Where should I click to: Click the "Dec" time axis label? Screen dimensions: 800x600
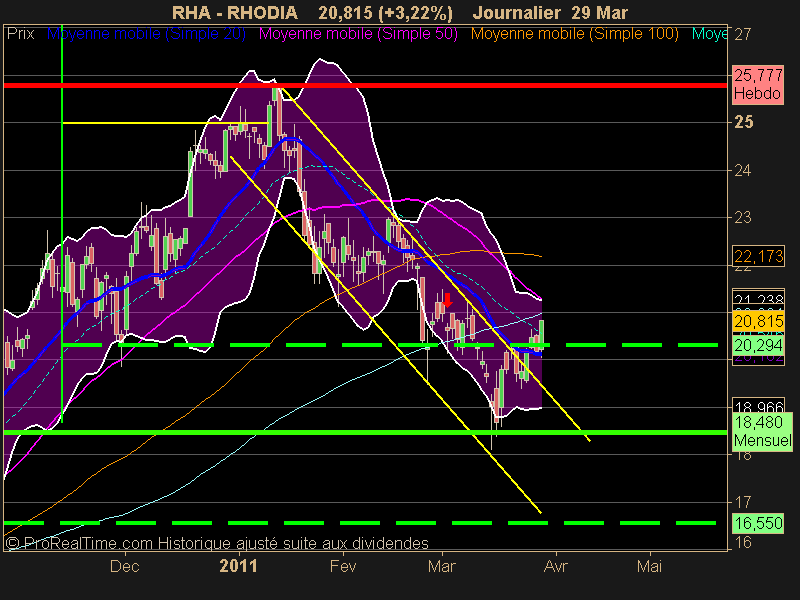(124, 566)
